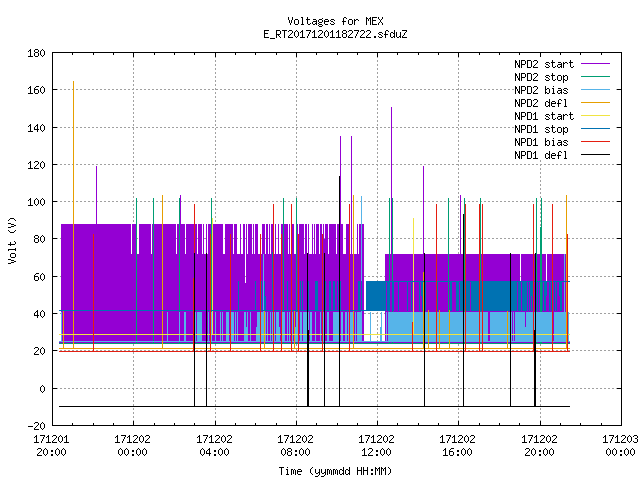640x480 pixels.
Task: Click the y-axis tick value 60
Action: [39, 277]
